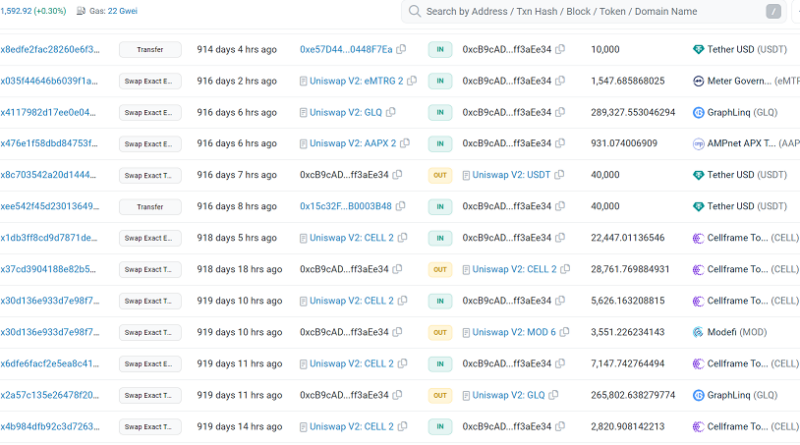Click the AMPnet APX token icon

(698, 144)
